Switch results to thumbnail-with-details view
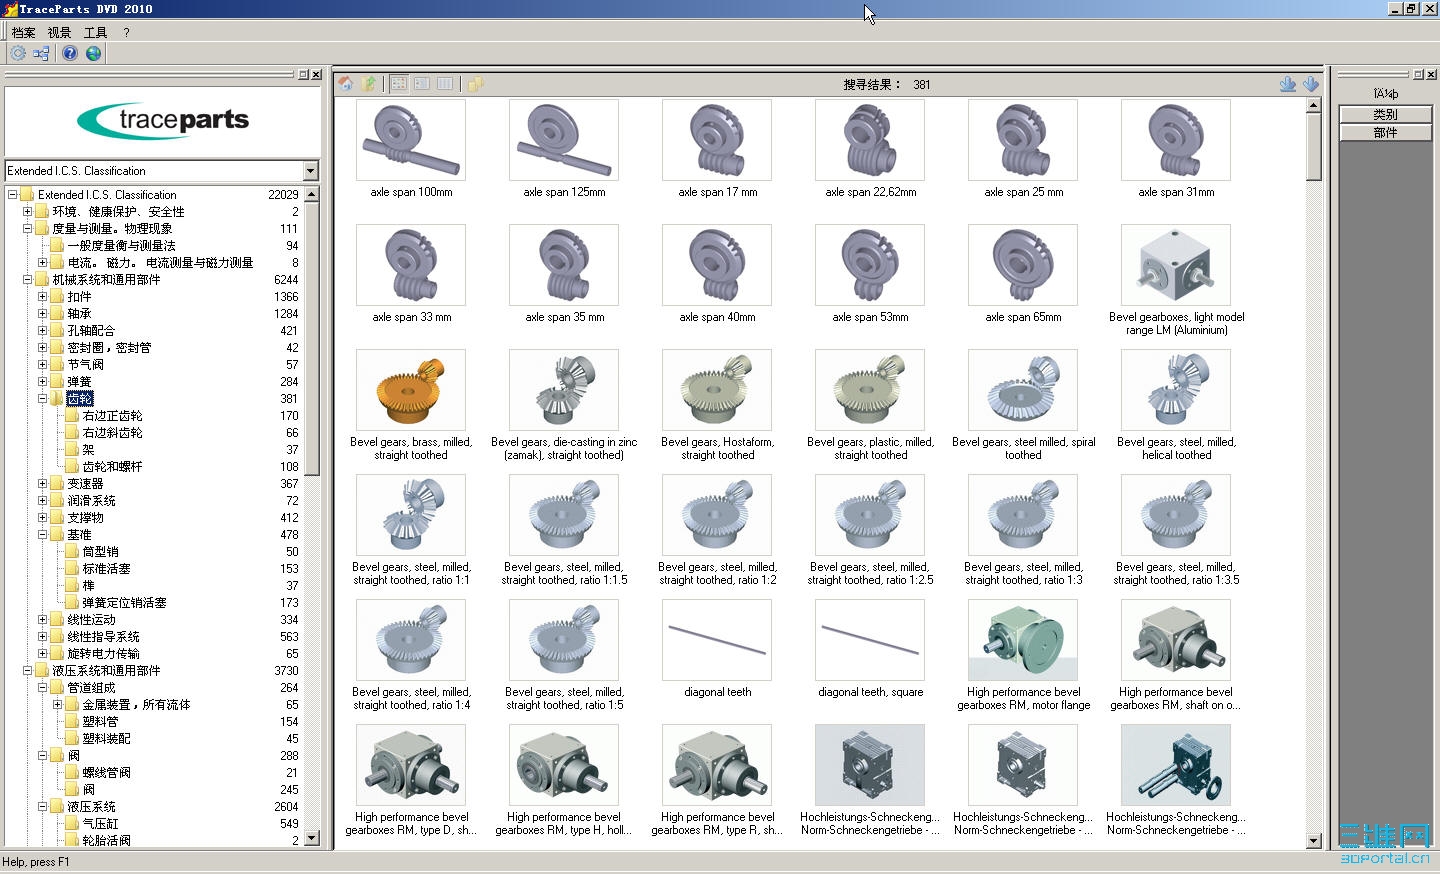This screenshot has width=1440, height=874. click(422, 84)
